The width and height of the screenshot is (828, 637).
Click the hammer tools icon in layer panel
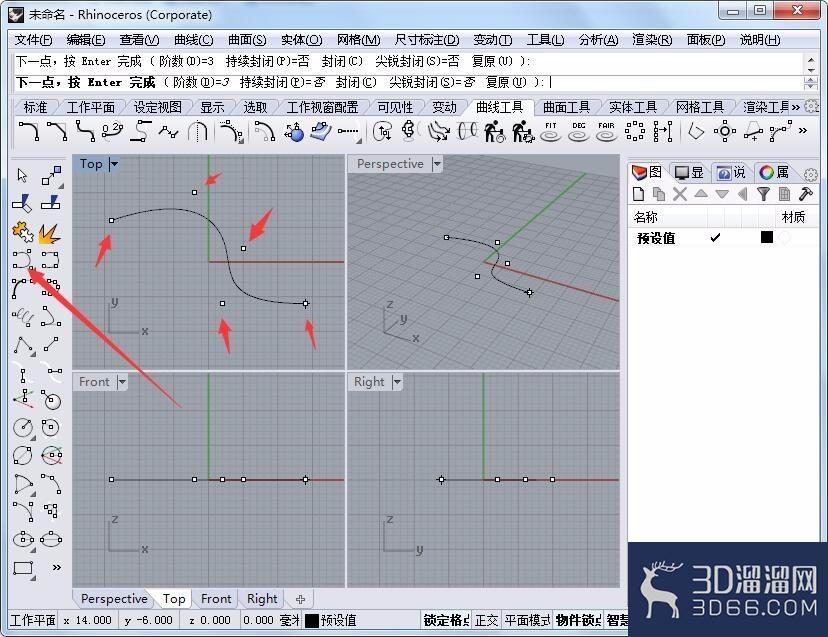point(805,194)
